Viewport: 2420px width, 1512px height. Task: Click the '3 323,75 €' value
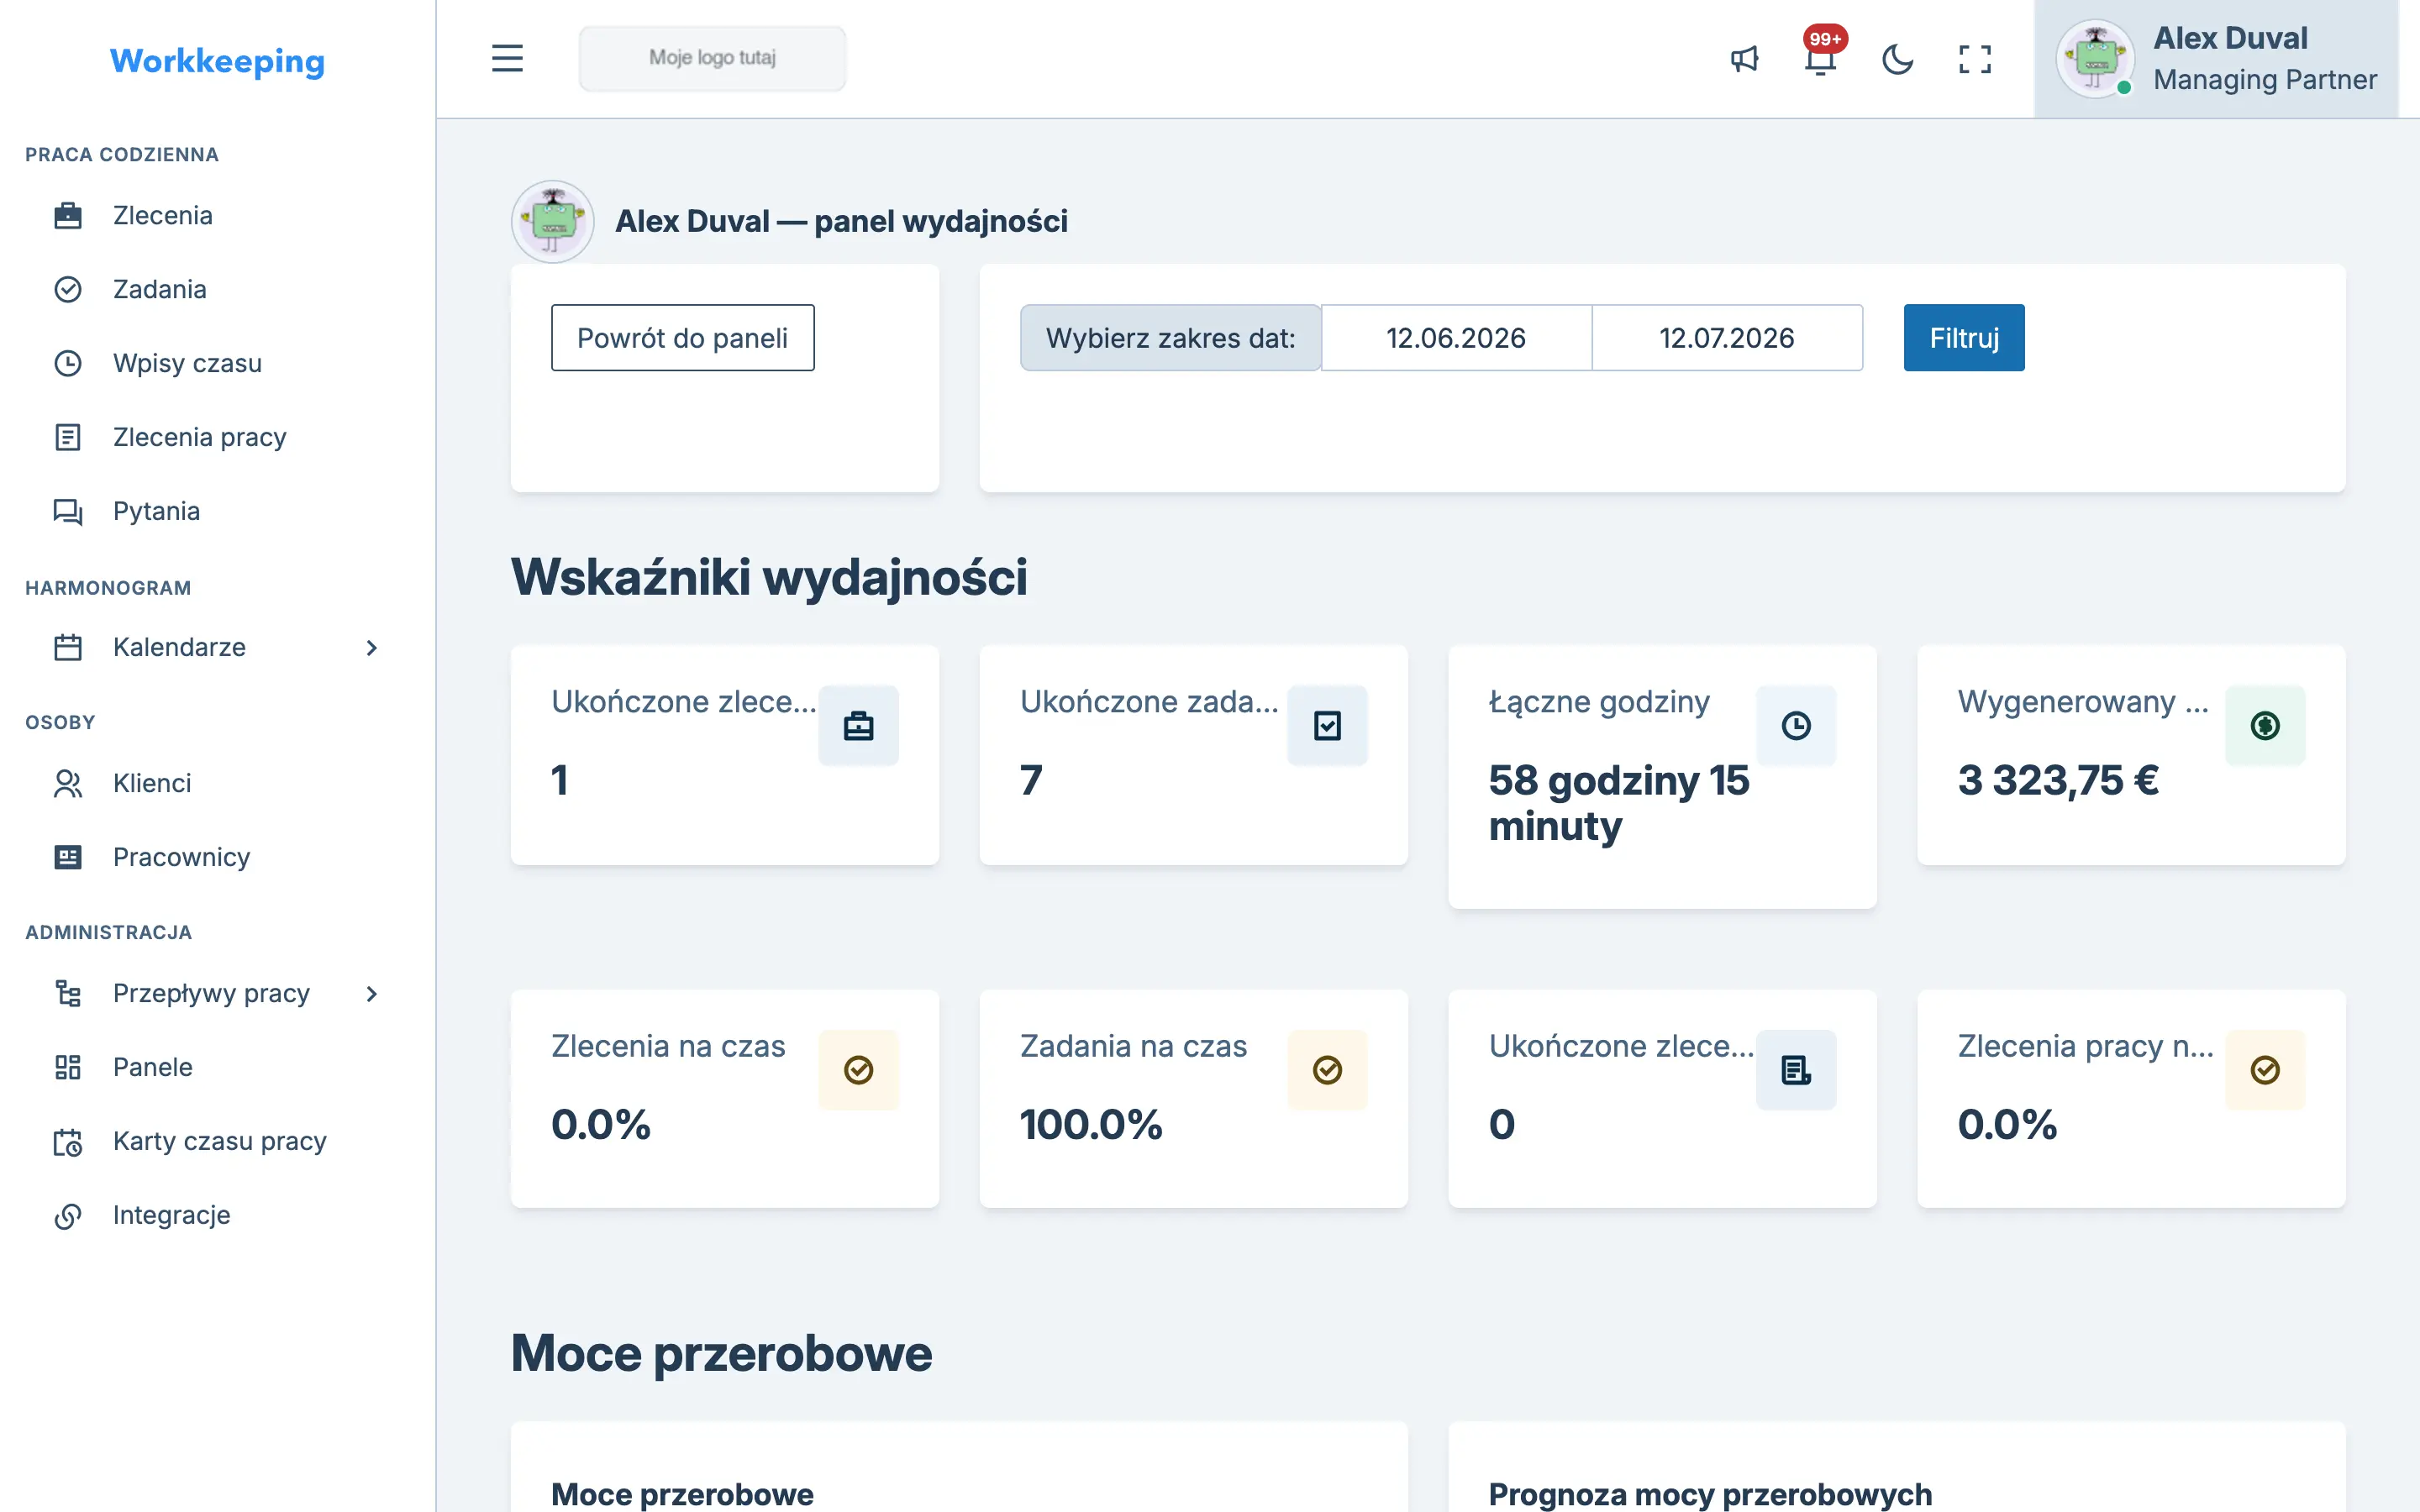pos(2058,780)
